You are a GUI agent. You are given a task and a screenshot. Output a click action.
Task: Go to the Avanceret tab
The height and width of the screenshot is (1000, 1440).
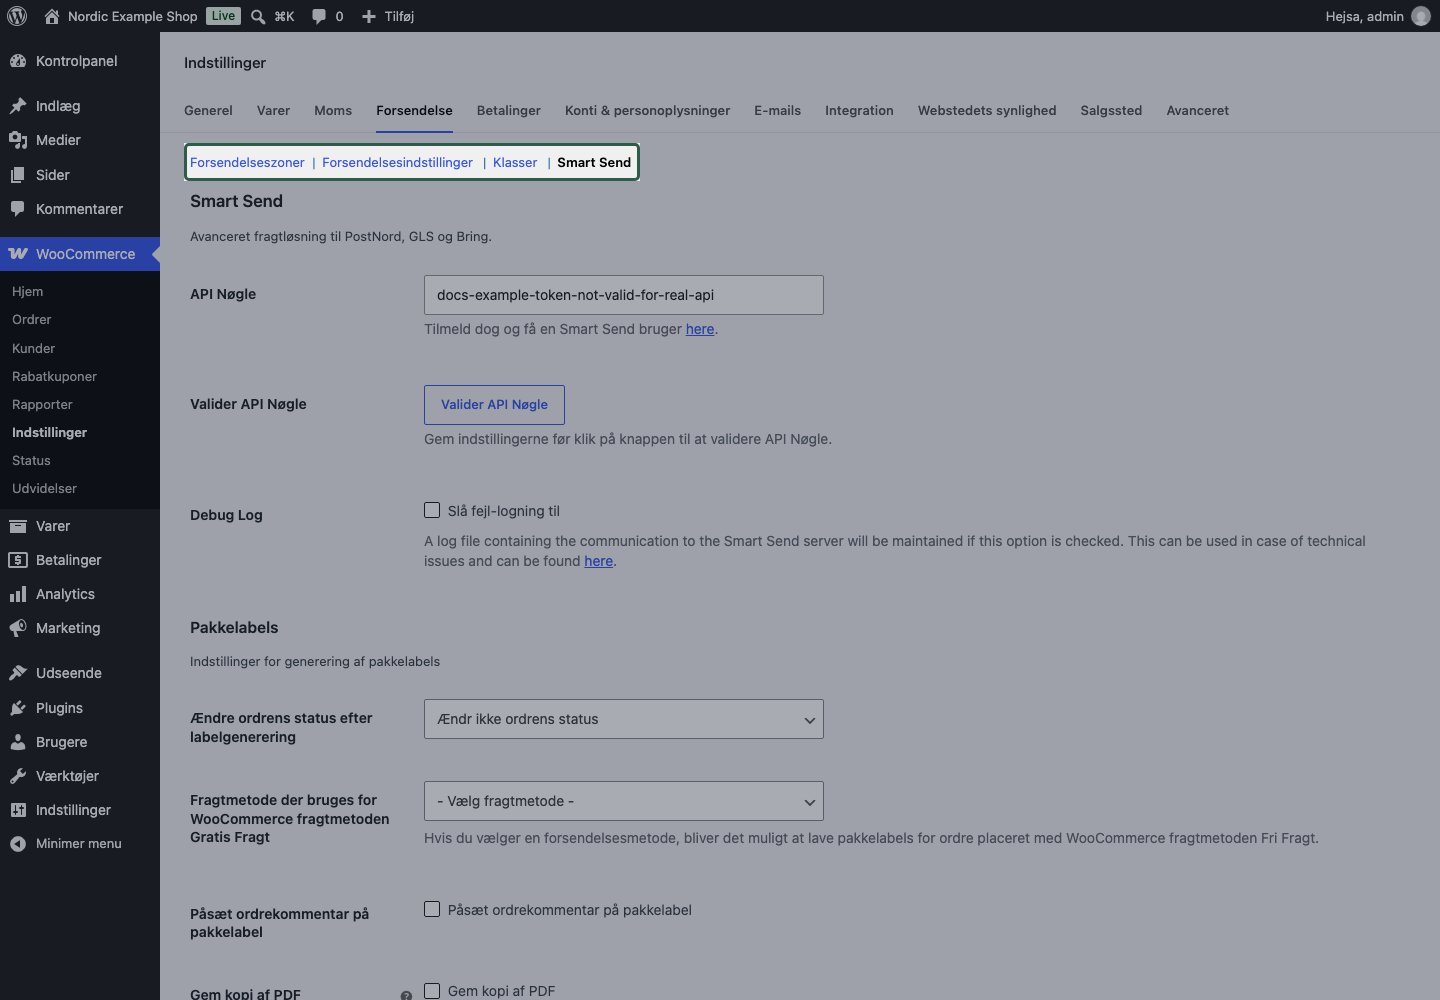tap(1197, 110)
